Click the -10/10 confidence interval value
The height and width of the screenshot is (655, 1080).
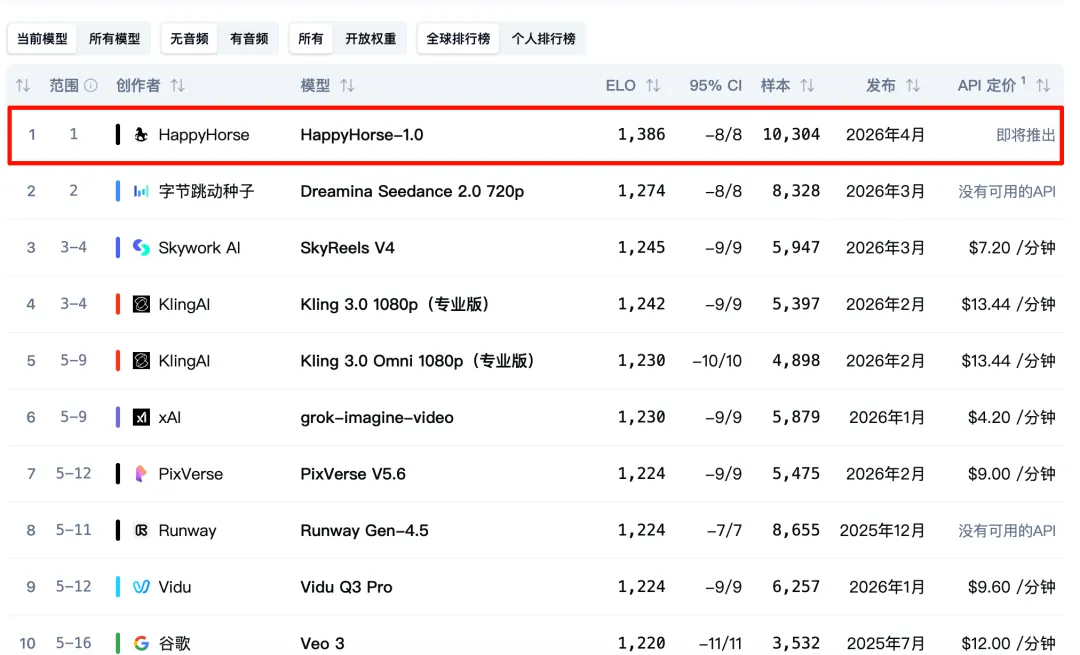click(x=717, y=360)
